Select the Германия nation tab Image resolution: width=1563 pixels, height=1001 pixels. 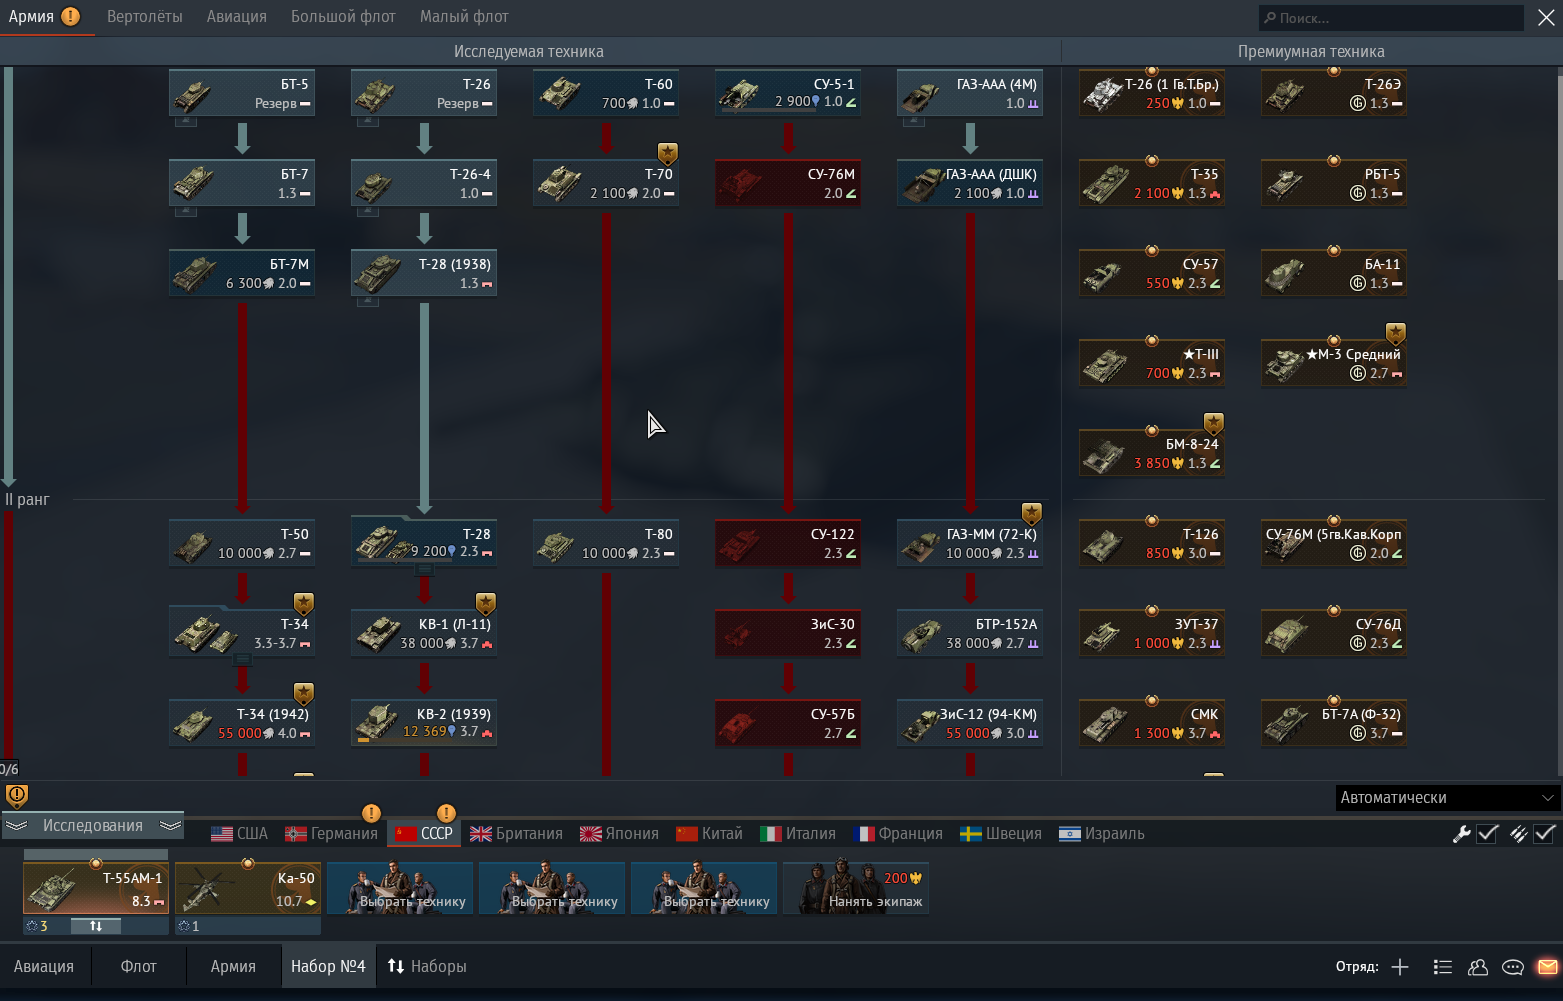pos(331,833)
